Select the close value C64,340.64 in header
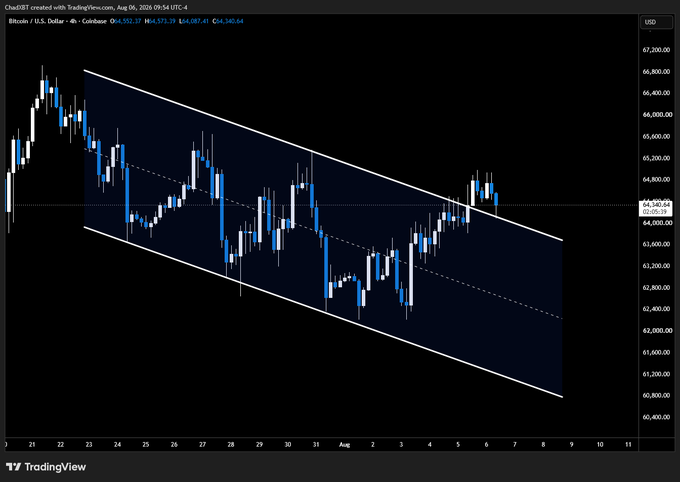This screenshot has width=680, height=482. click(228, 21)
